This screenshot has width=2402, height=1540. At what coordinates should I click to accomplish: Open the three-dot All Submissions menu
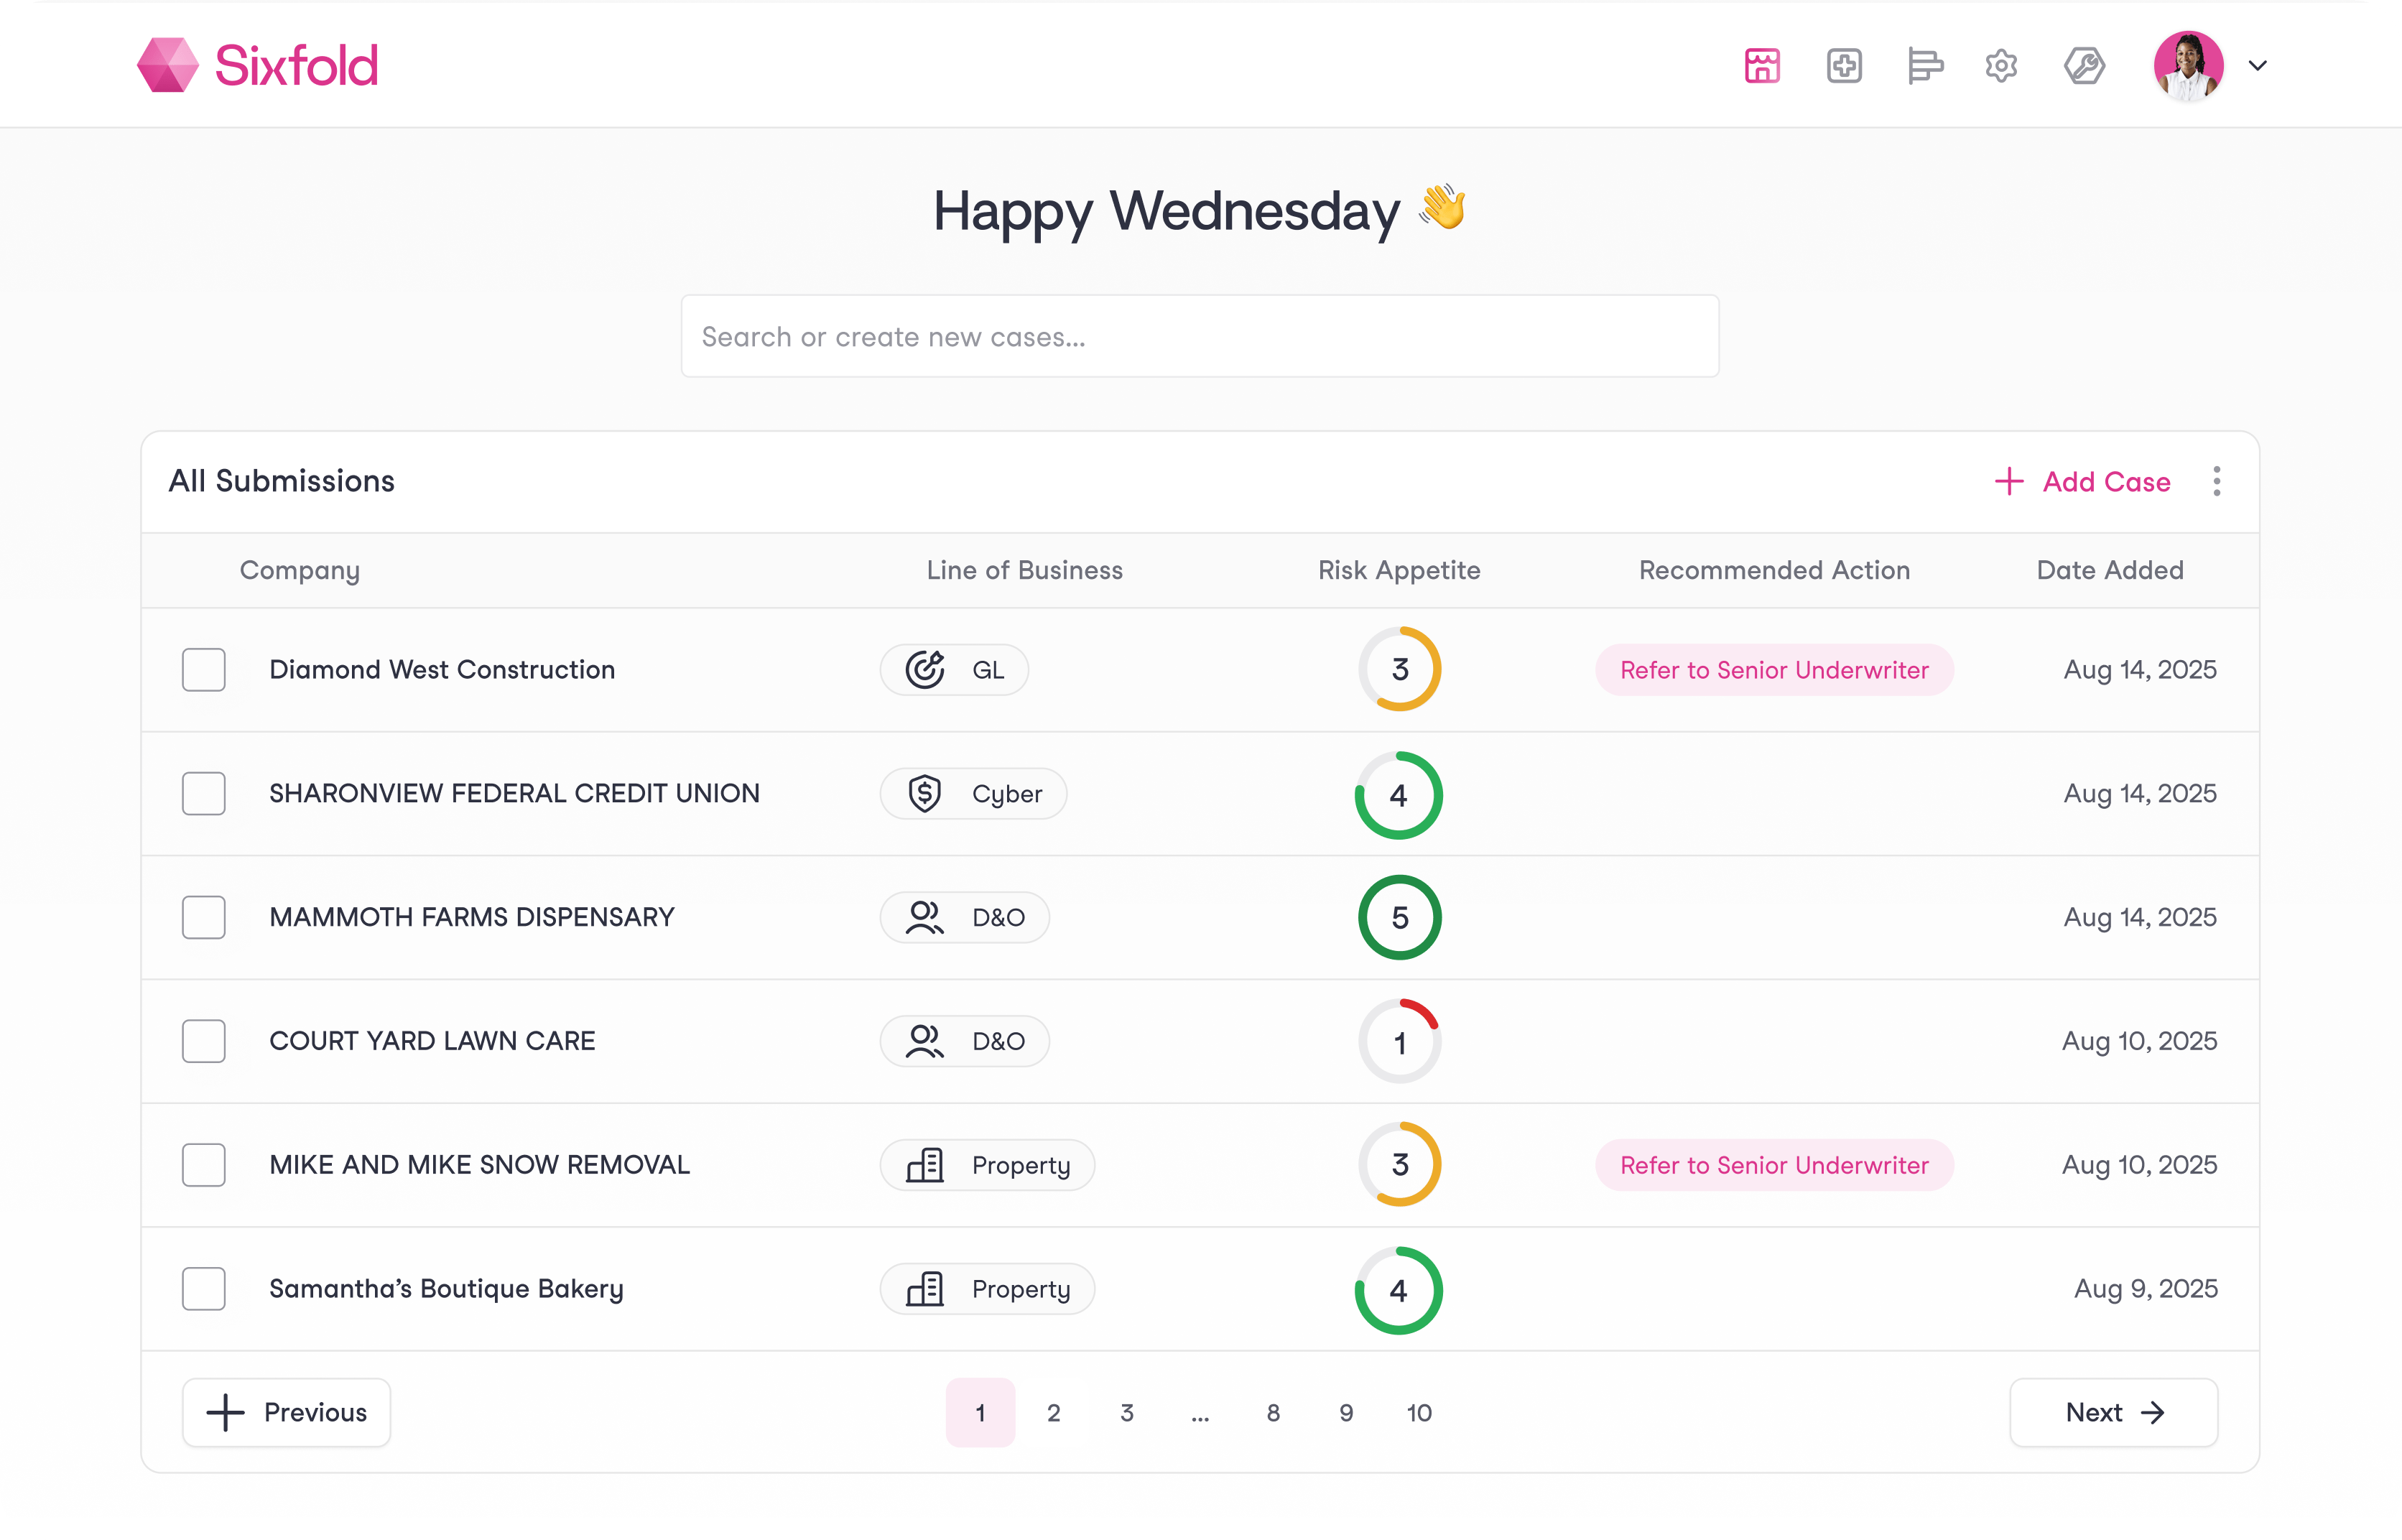click(2217, 481)
